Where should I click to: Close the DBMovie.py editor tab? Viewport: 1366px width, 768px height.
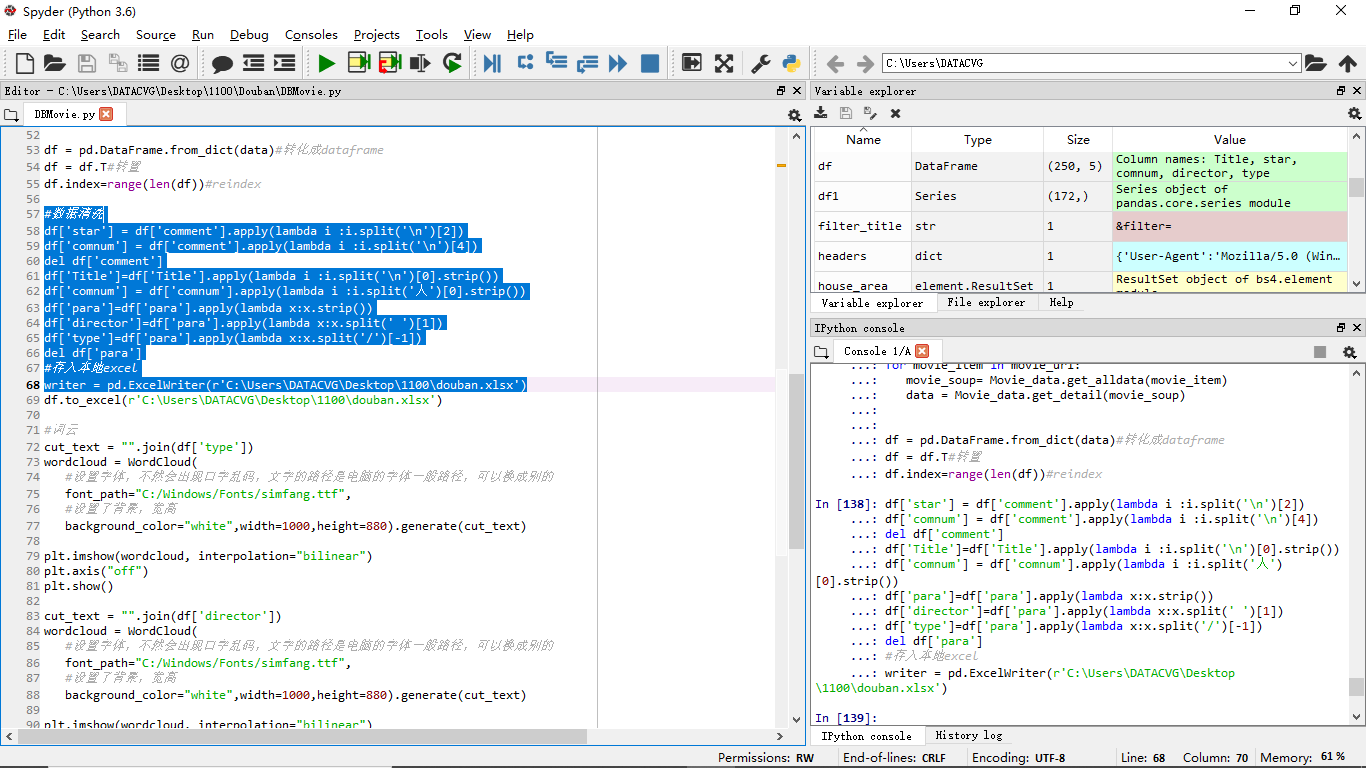[106, 114]
